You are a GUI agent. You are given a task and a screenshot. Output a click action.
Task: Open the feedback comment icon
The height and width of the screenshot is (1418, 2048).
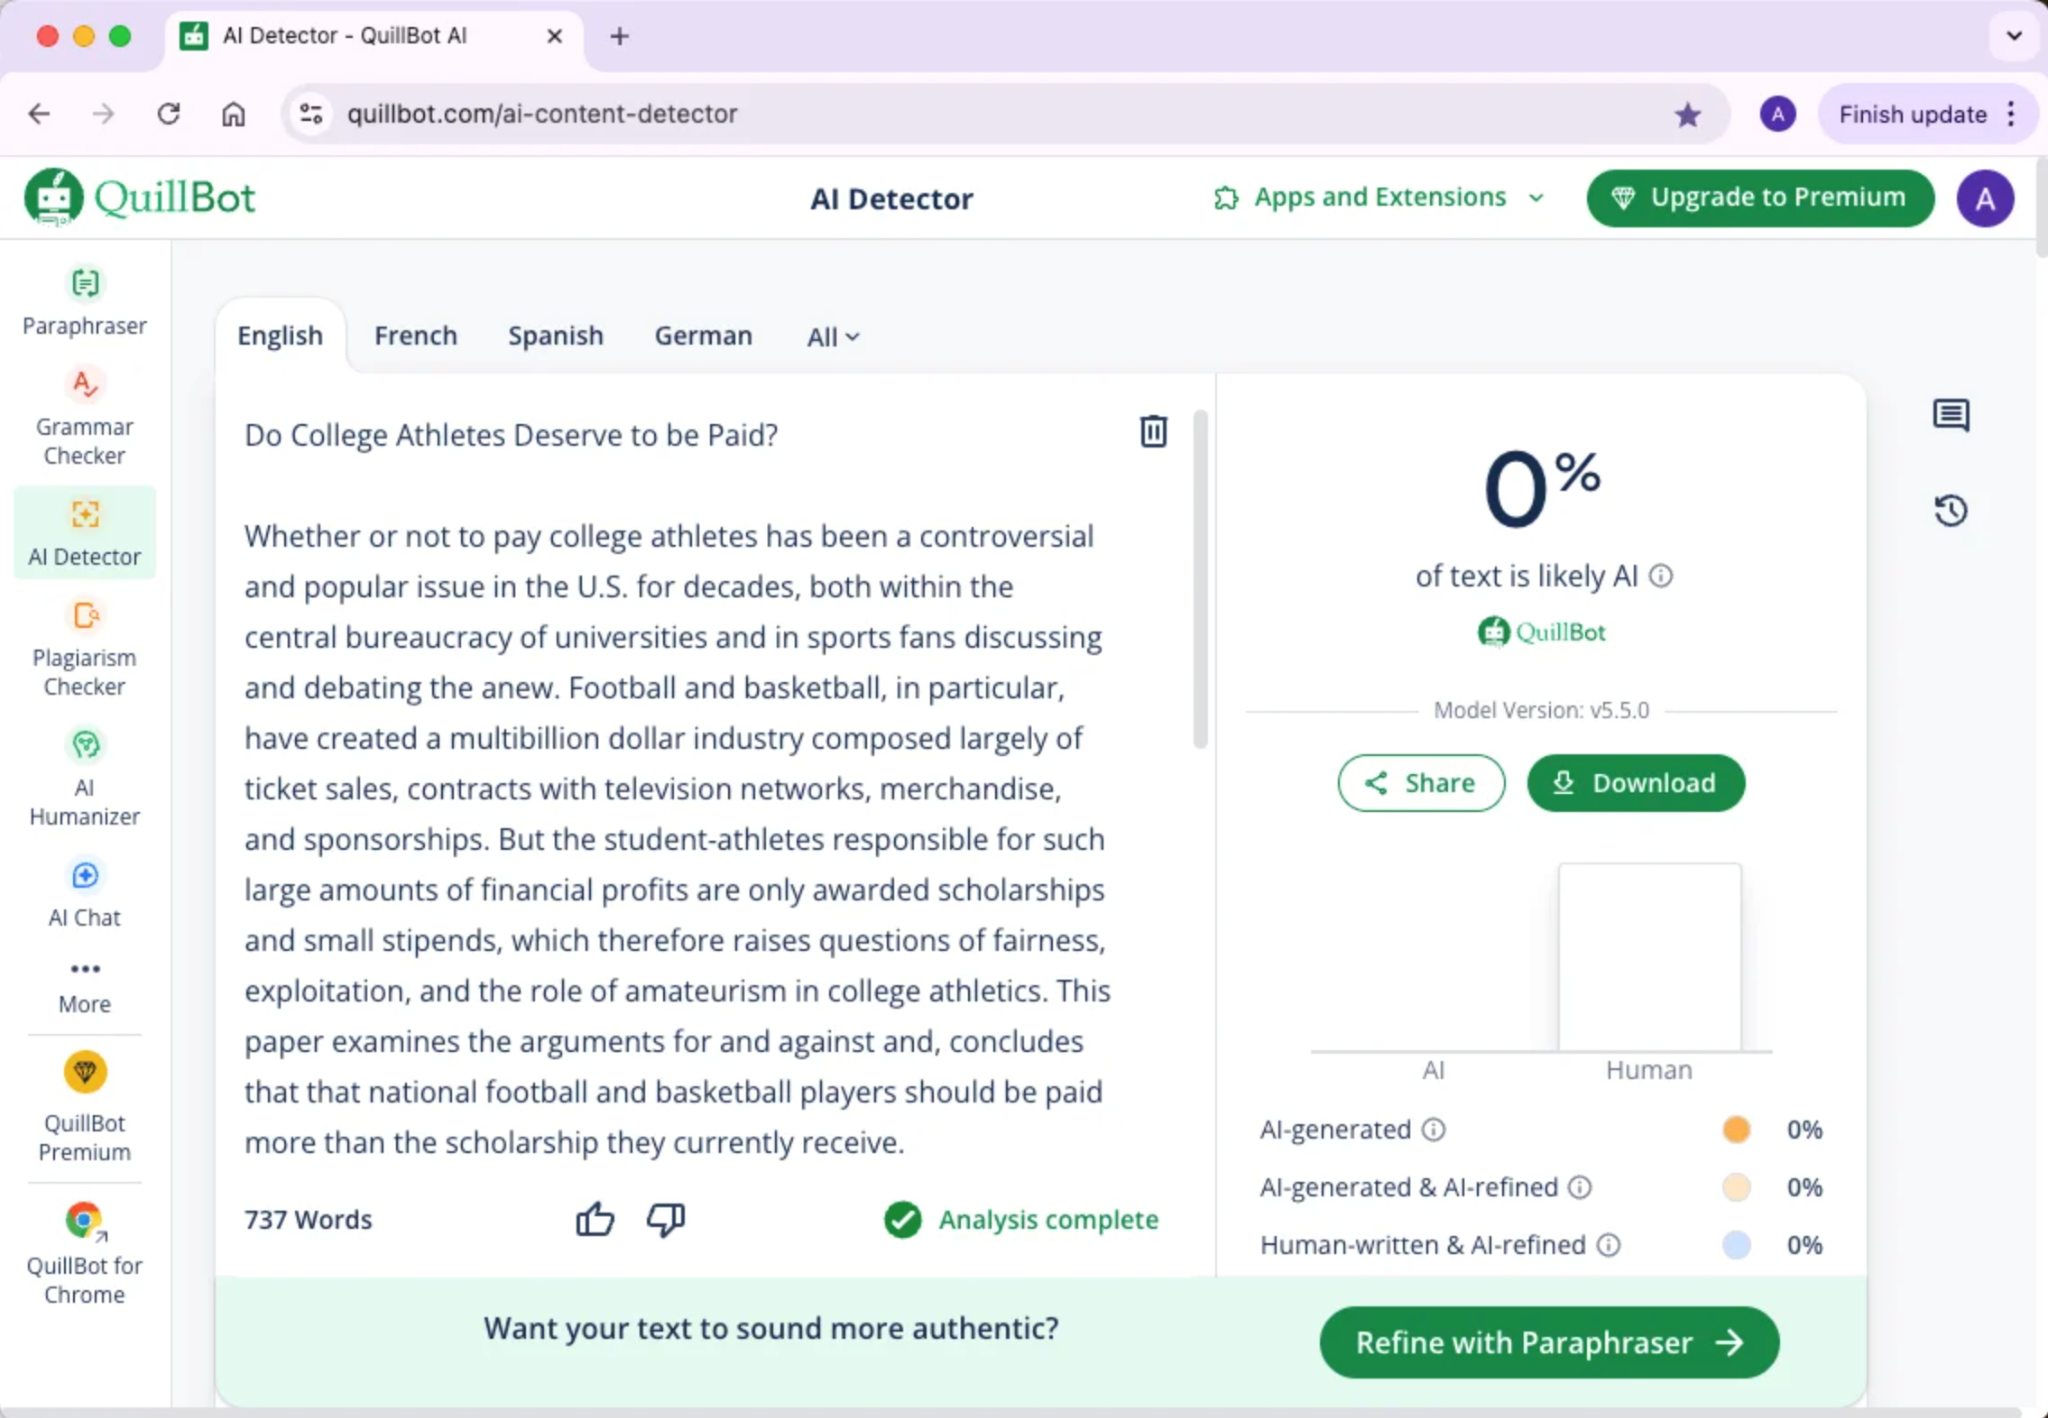(x=1950, y=415)
